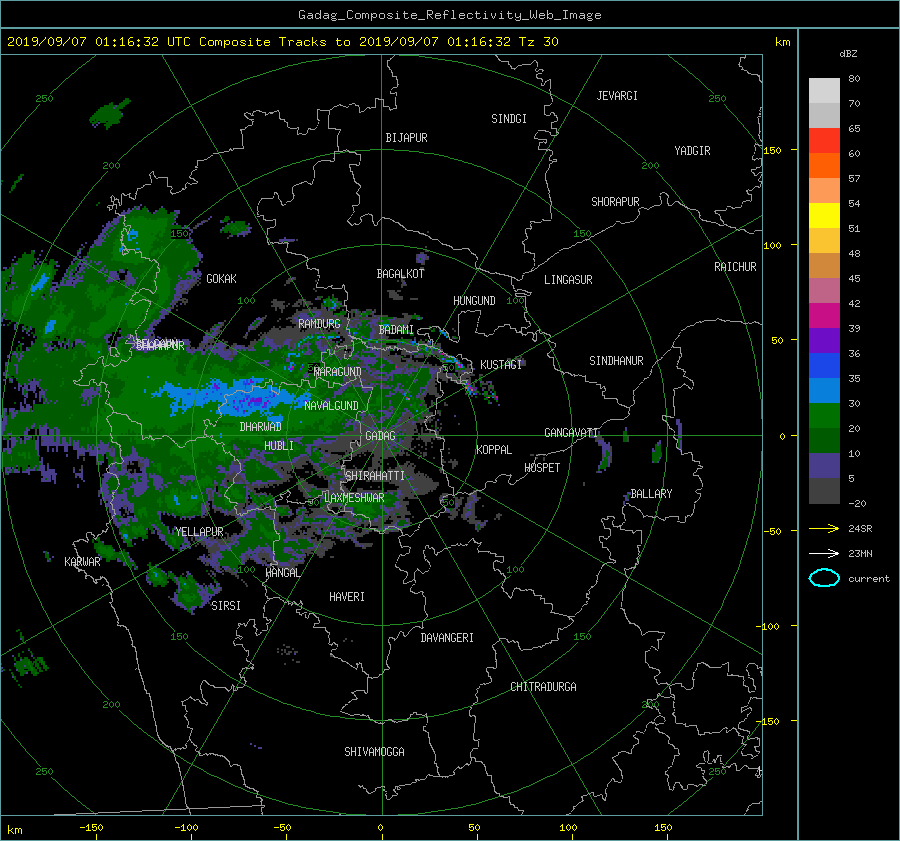The height and width of the screenshot is (841, 900).
Task: Click the SHIVAMOGGA label
Action: click(x=374, y=752)
